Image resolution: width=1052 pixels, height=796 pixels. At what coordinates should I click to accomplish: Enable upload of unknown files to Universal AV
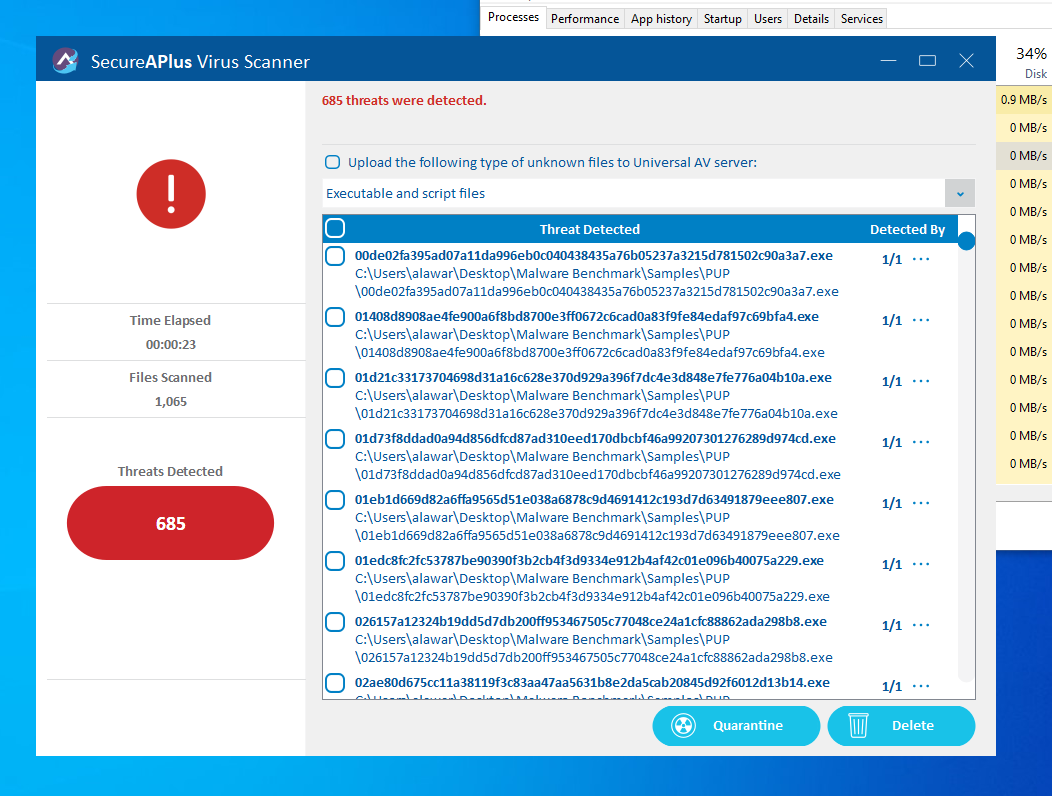pos(332,162)
